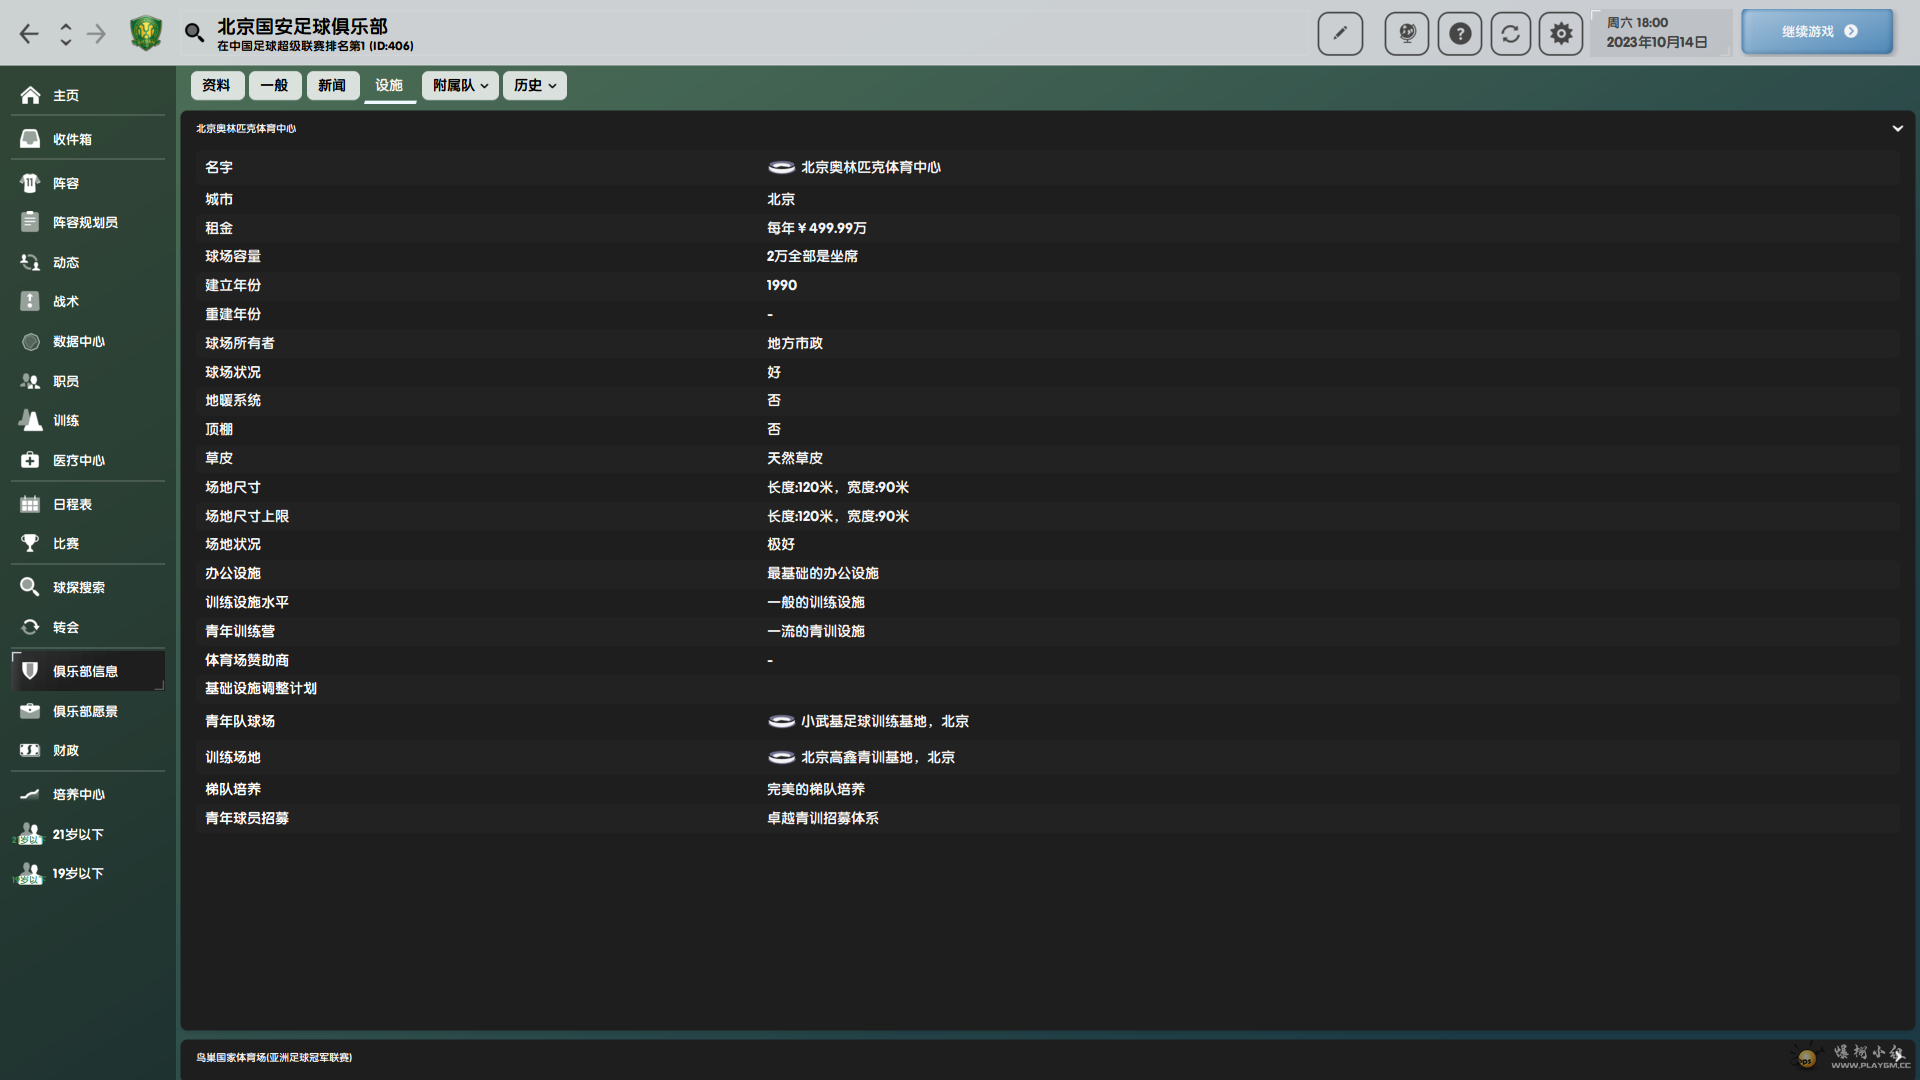The height and width of the screenshot is (1080, 1920).
Task: Select 俱乐部信息 club info
Action: [x=88, y=671]
